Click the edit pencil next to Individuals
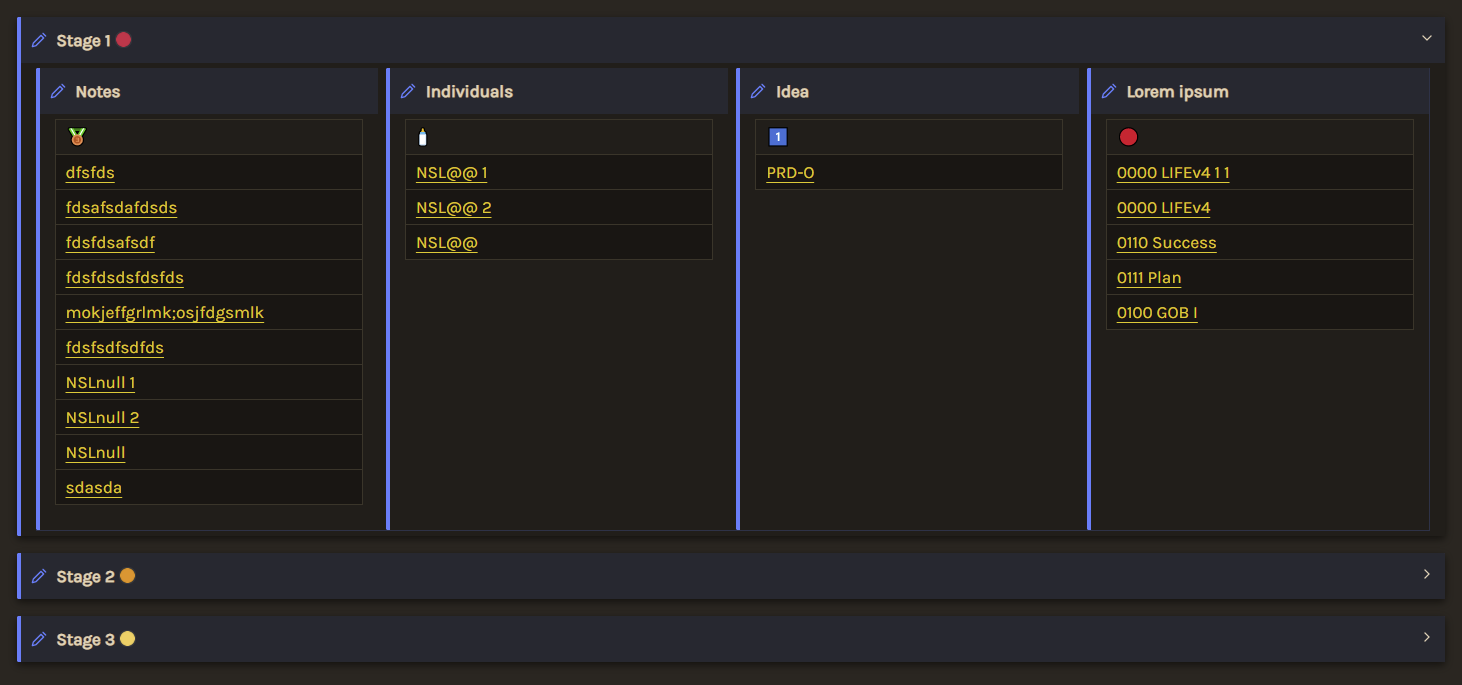The height and width of the screenshot is (685, 1462). click(408, 91)
